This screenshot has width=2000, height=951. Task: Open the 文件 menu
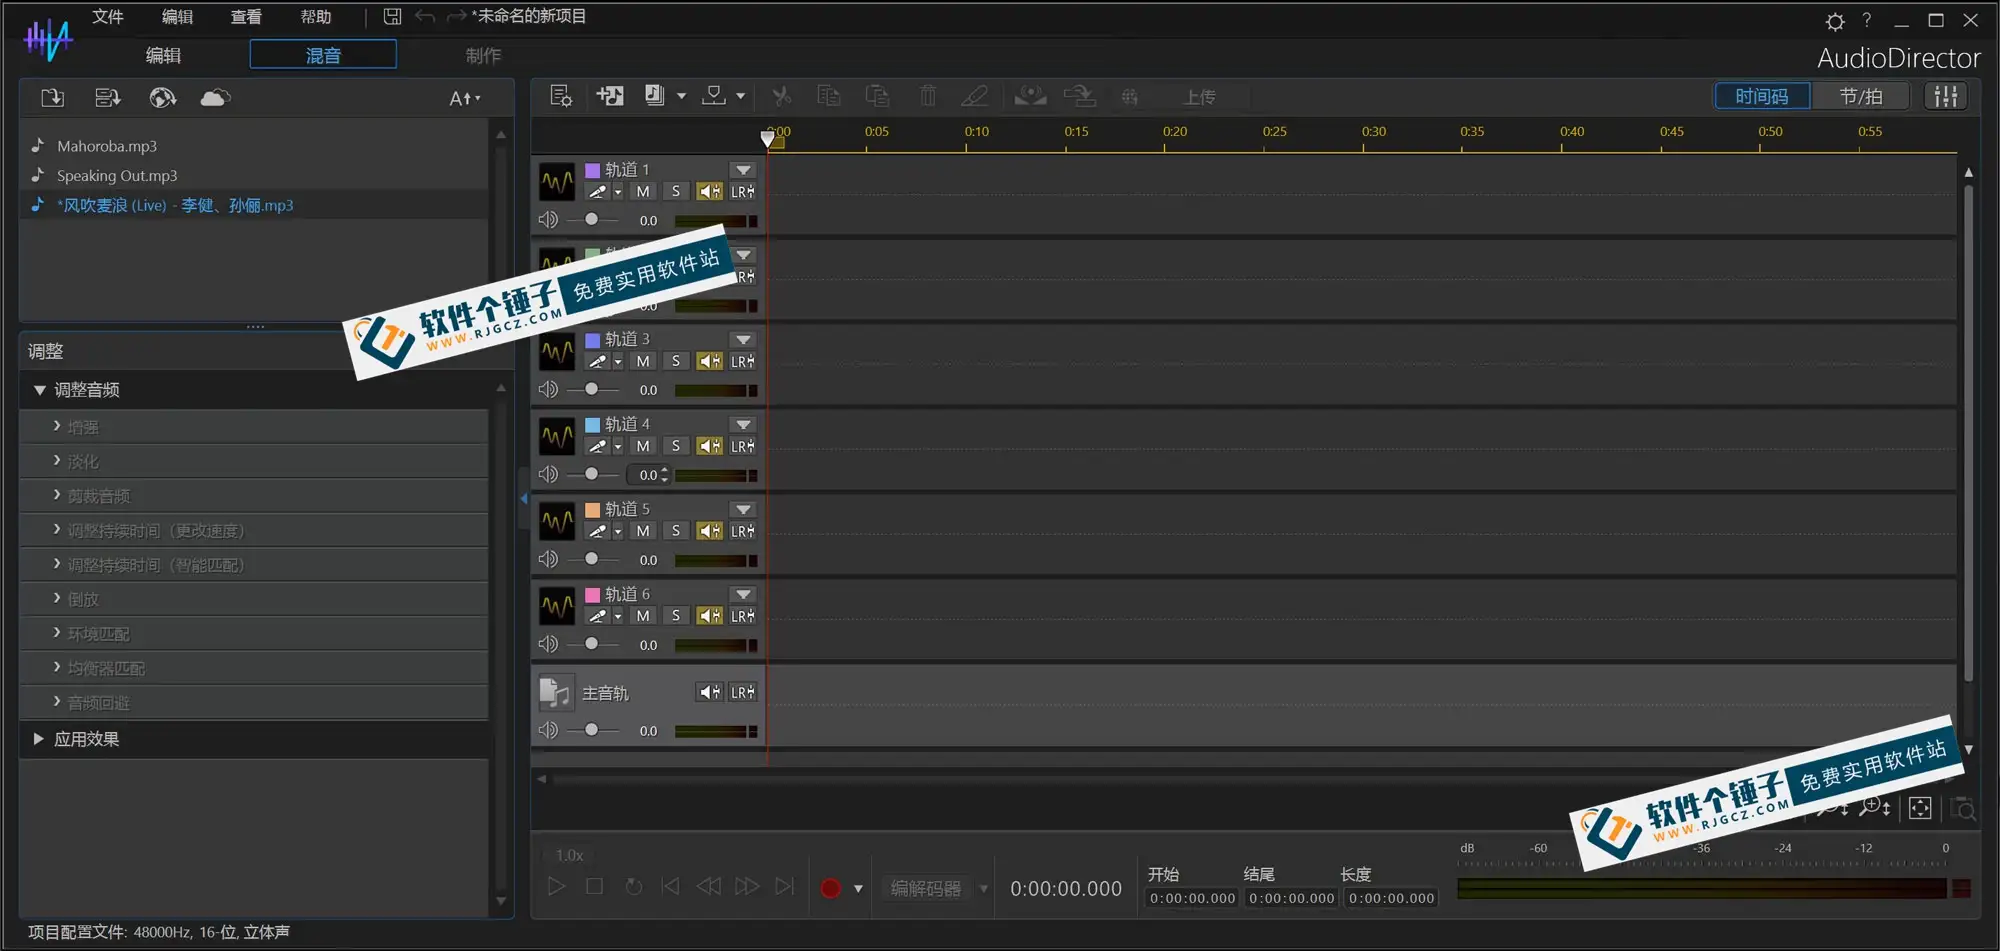(x=107, y=16)
